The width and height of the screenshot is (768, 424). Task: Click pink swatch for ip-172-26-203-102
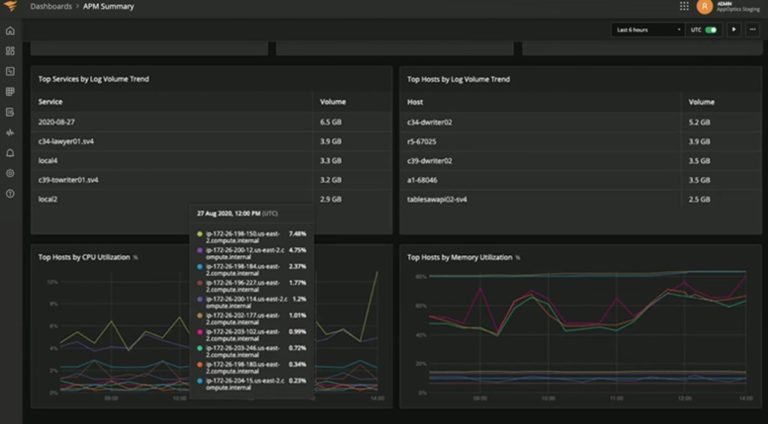199,332
